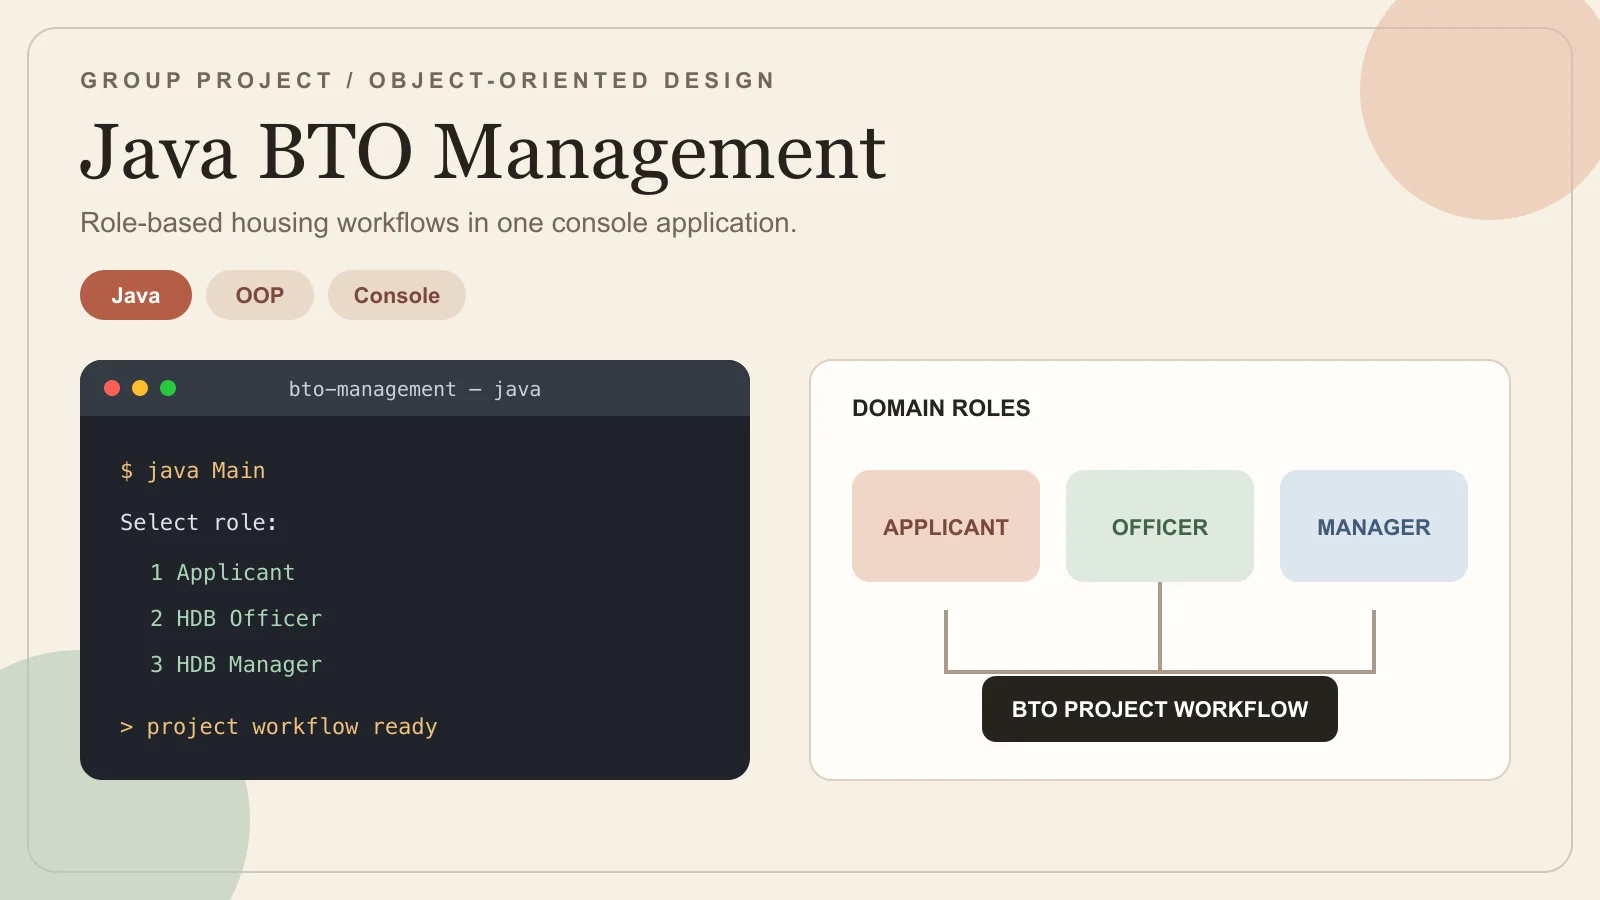The width and height of the screenshot is (1600, 900).
Task: Click the red close dot in terminal
Action: [112, 388]
